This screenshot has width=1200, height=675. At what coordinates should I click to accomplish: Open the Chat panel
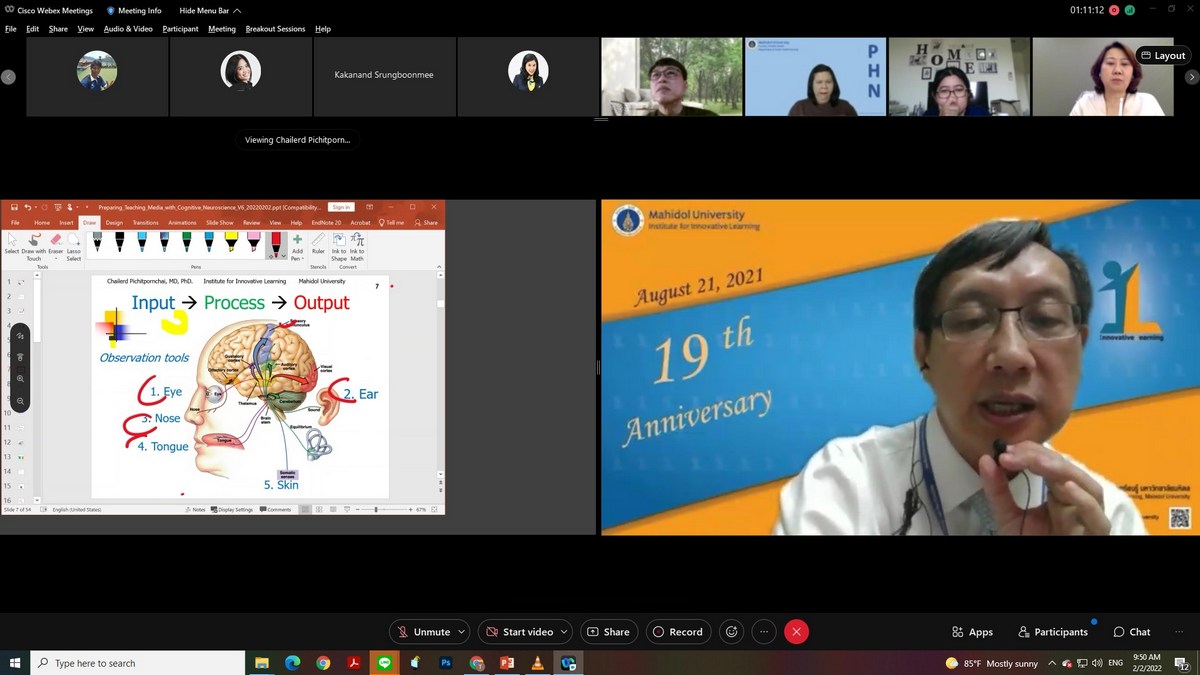tap(1132, 632)
